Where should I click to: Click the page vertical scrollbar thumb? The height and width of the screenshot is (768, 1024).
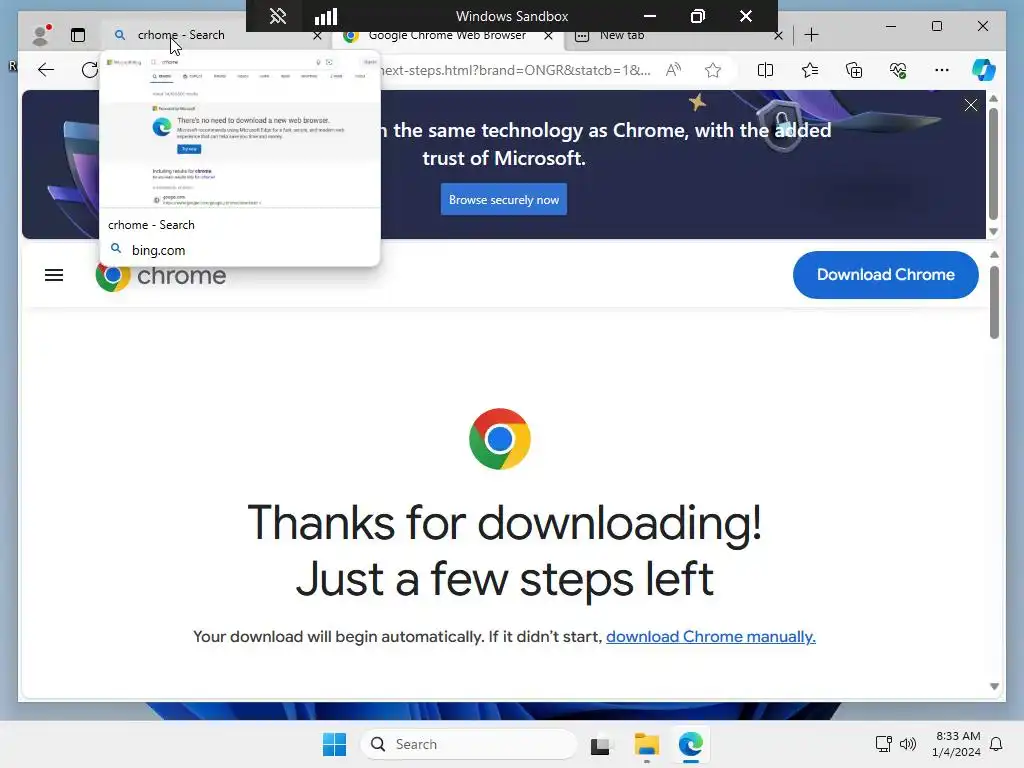pos(994,302)
